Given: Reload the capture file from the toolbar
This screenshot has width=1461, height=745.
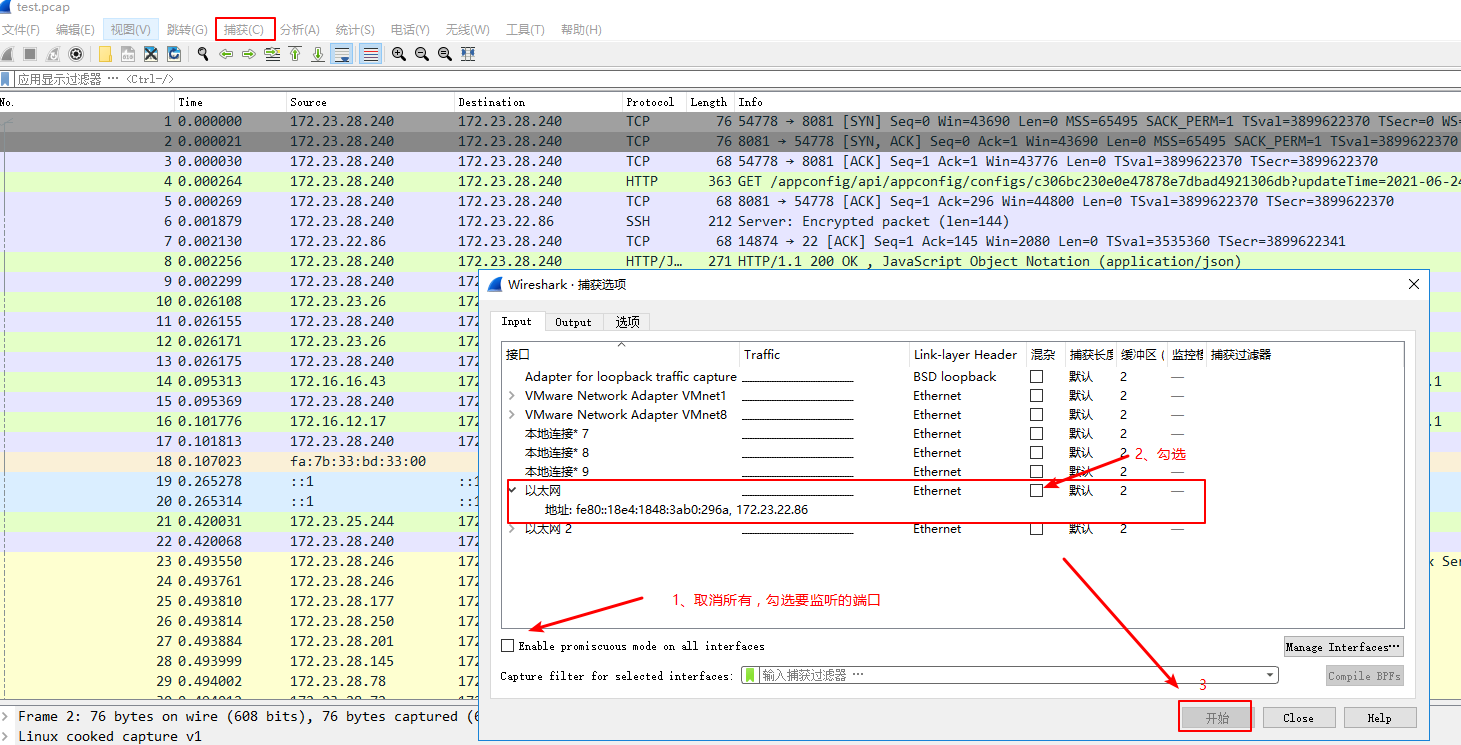Looking at the screenshot, I should 174,54.
